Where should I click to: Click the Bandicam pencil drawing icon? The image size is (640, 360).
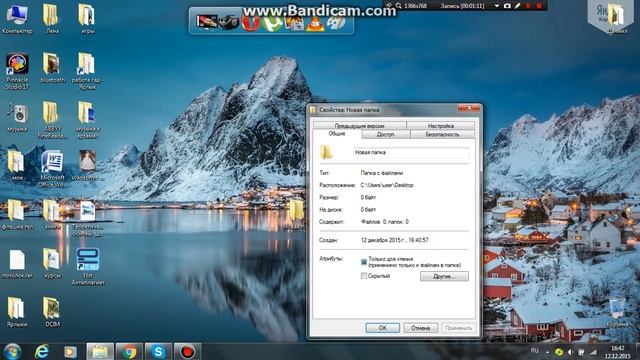point(518,6)
